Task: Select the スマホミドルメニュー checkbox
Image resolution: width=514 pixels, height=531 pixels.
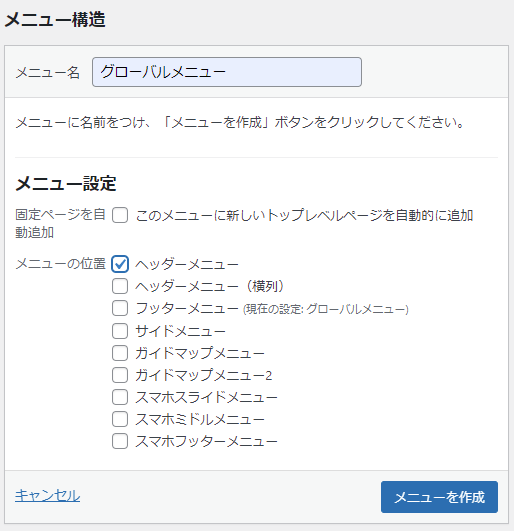Action: [x=120, y=419]
